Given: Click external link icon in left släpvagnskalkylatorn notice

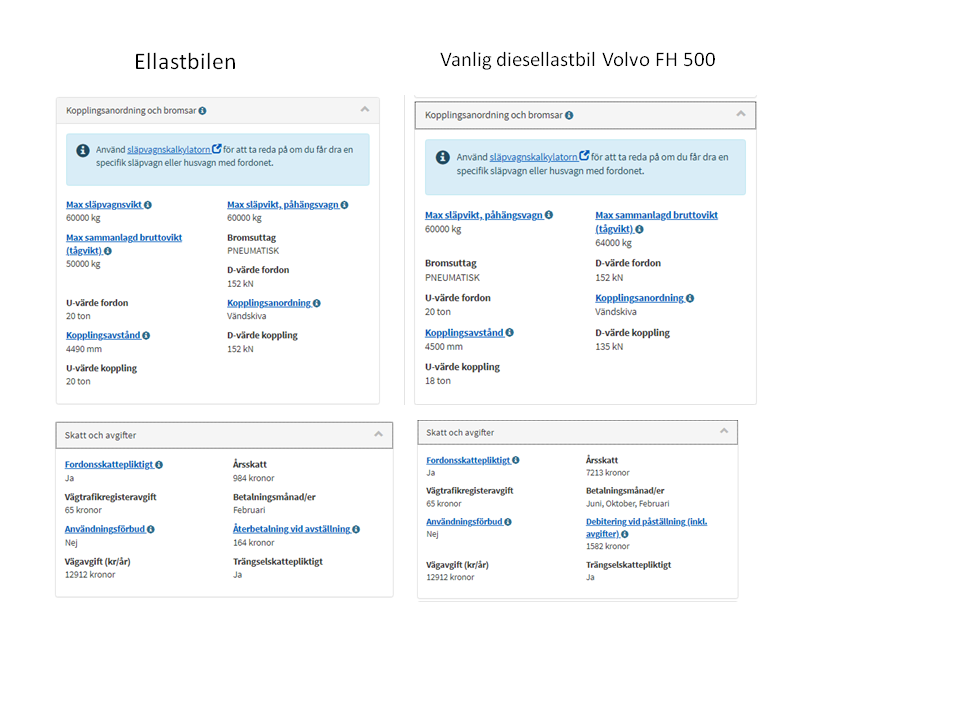Looking at the screenshot, I should click(217, 149).
